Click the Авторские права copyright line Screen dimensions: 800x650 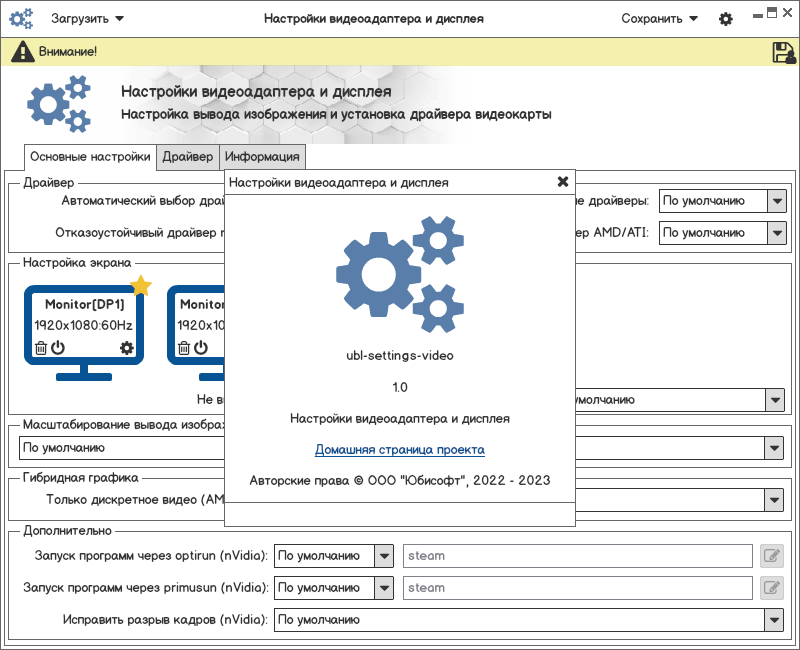tap(399, 481)
